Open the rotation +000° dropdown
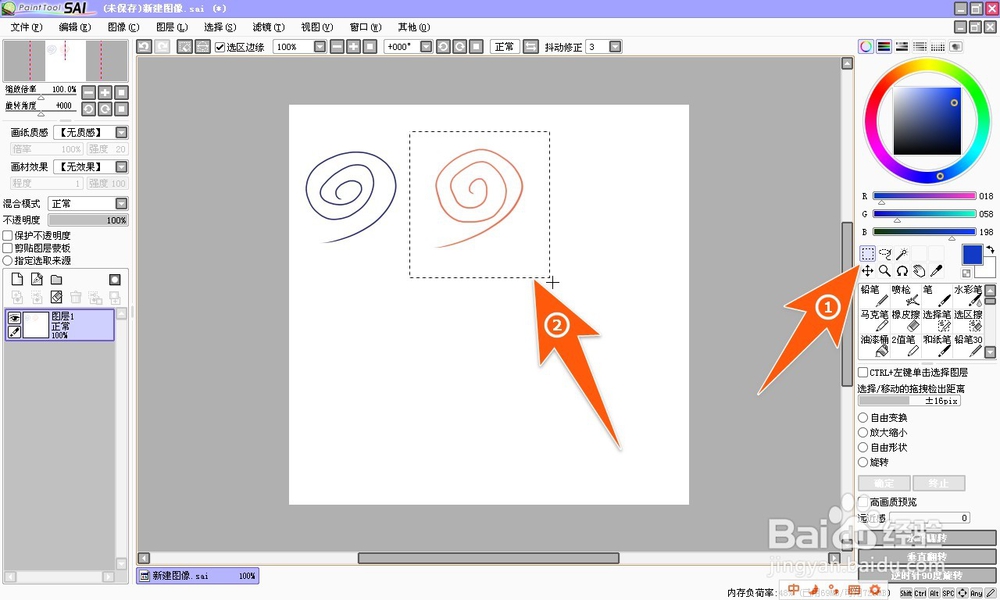1000x600 pixels. coord(426,47)
